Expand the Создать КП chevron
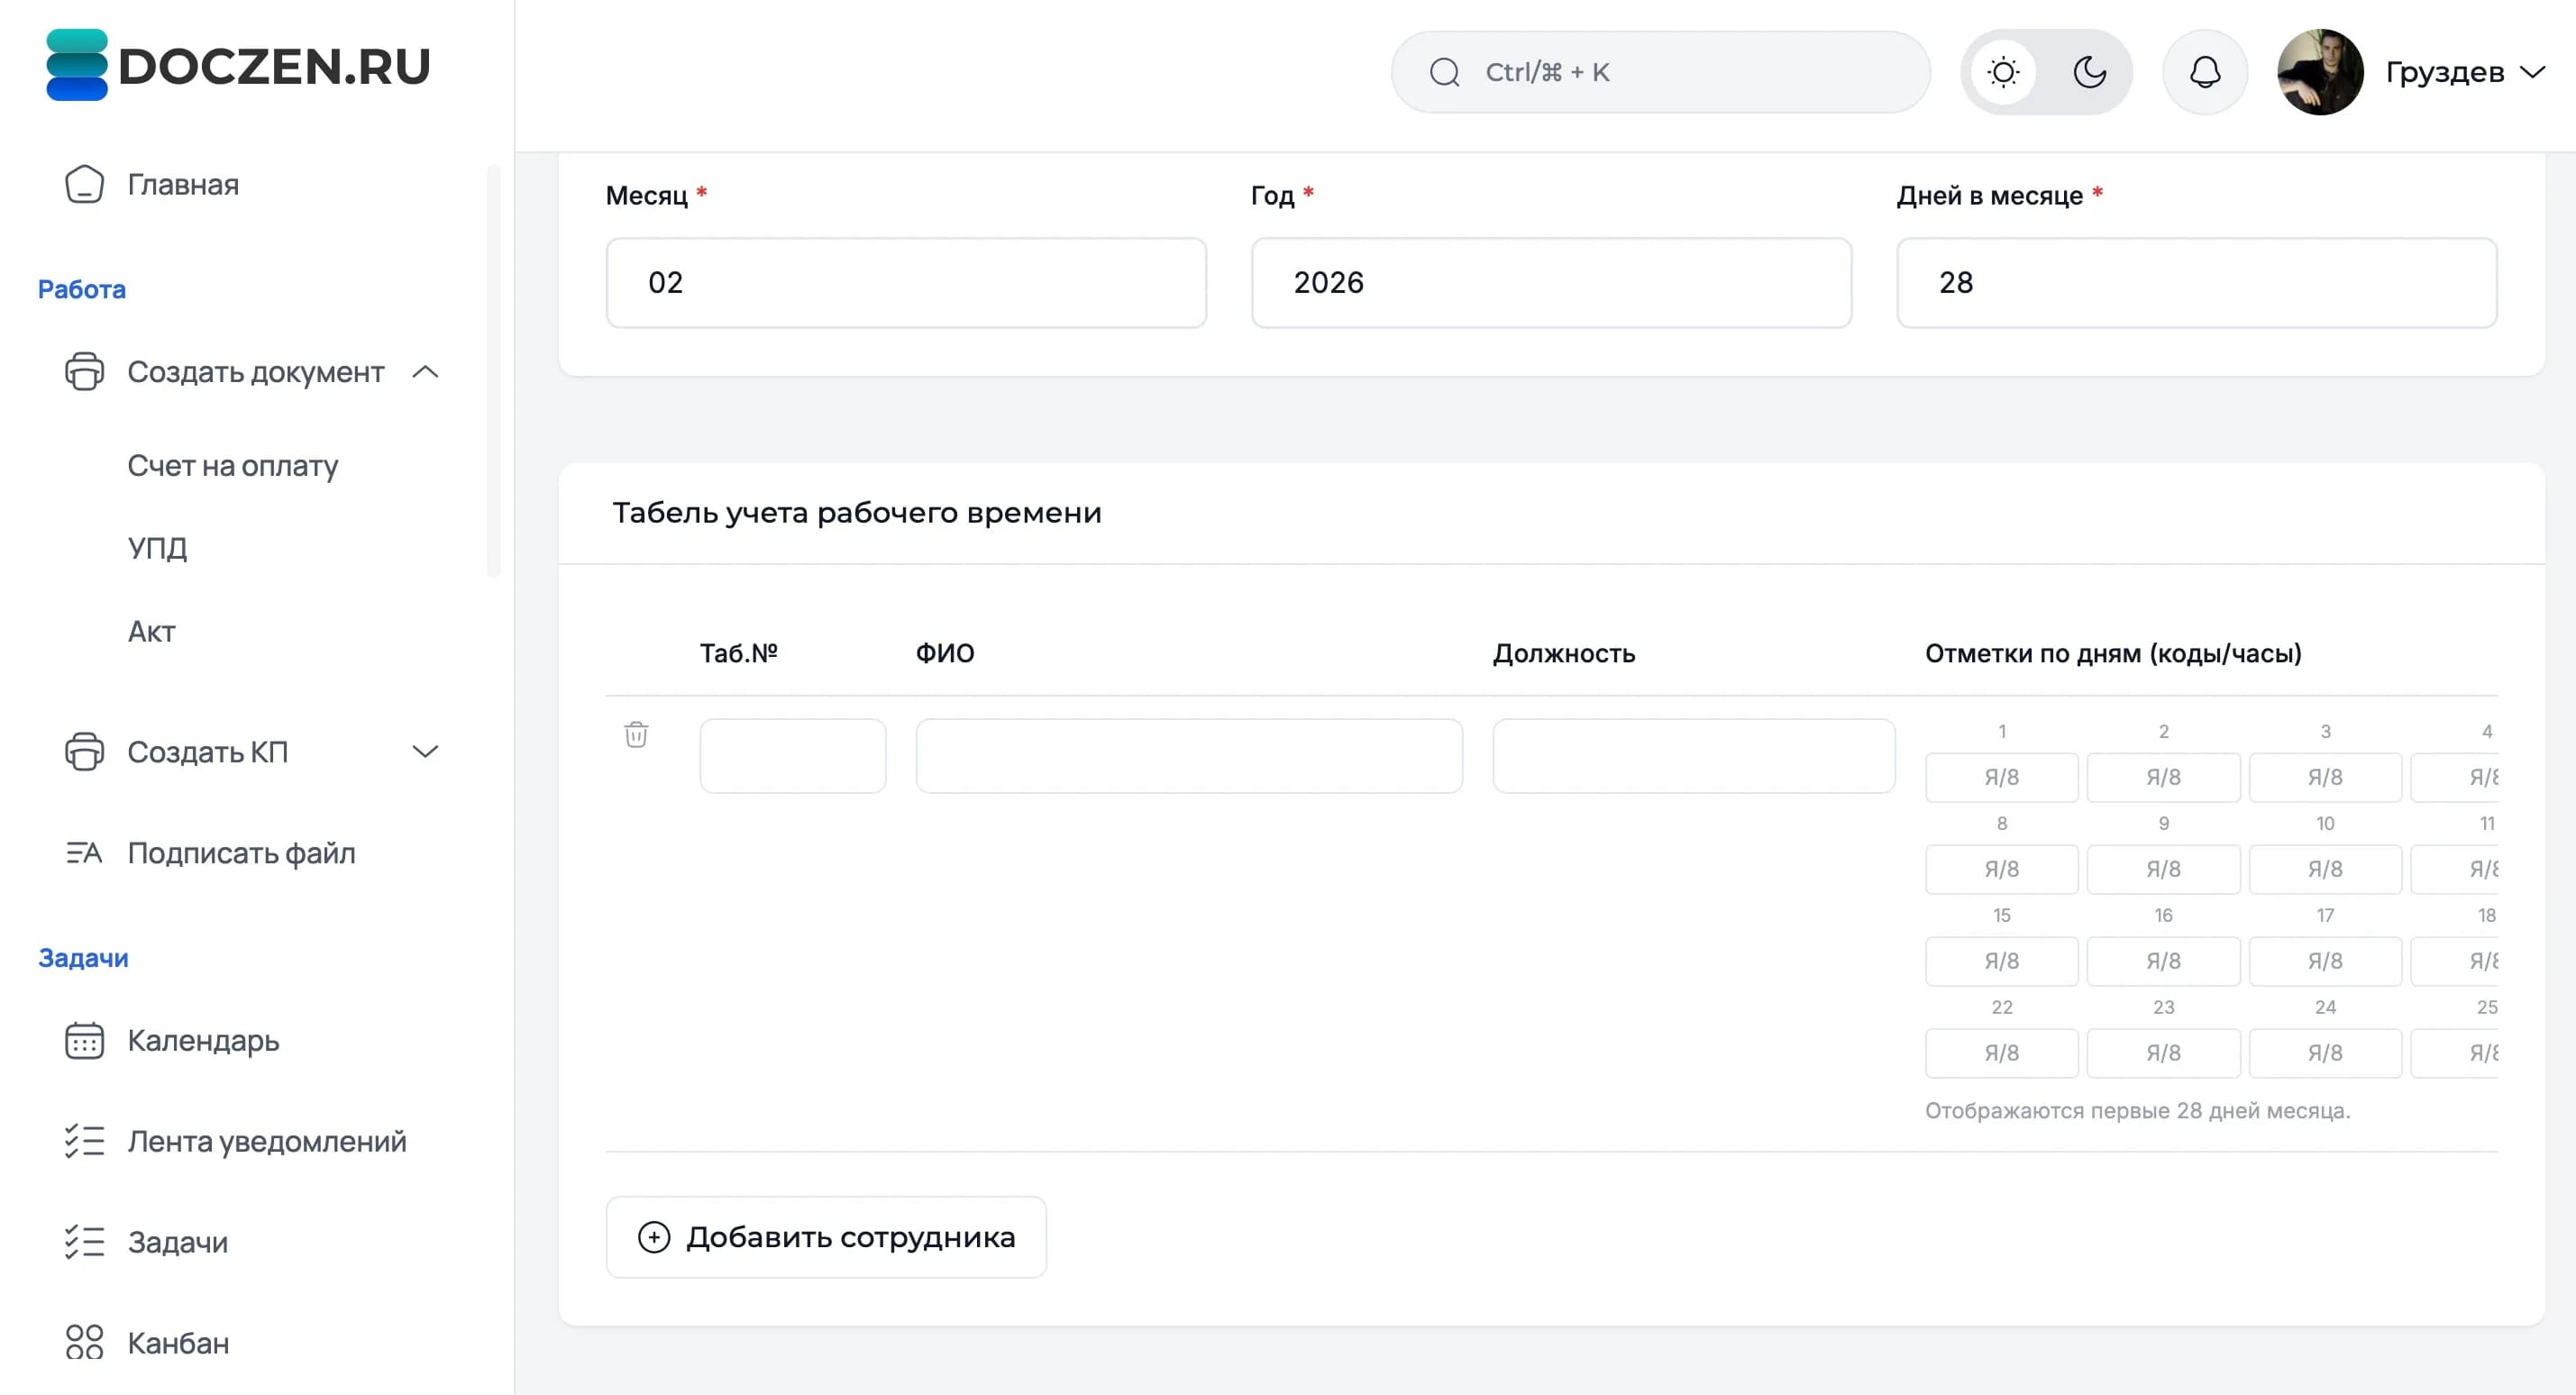 pyautogui.click(x=425, y=752)
